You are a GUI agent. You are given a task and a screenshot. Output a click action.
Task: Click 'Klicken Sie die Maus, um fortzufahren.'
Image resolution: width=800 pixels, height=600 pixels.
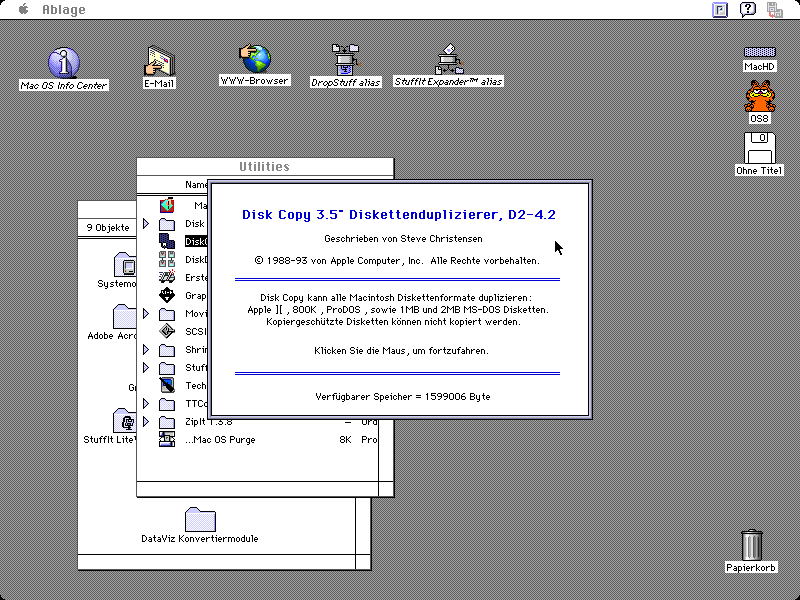[401, 351]
